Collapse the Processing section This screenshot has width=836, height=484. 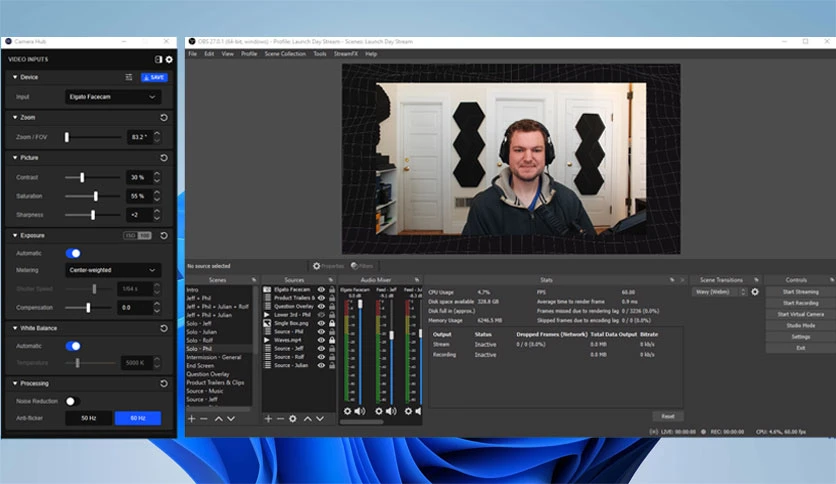click(x=15, y=383)
